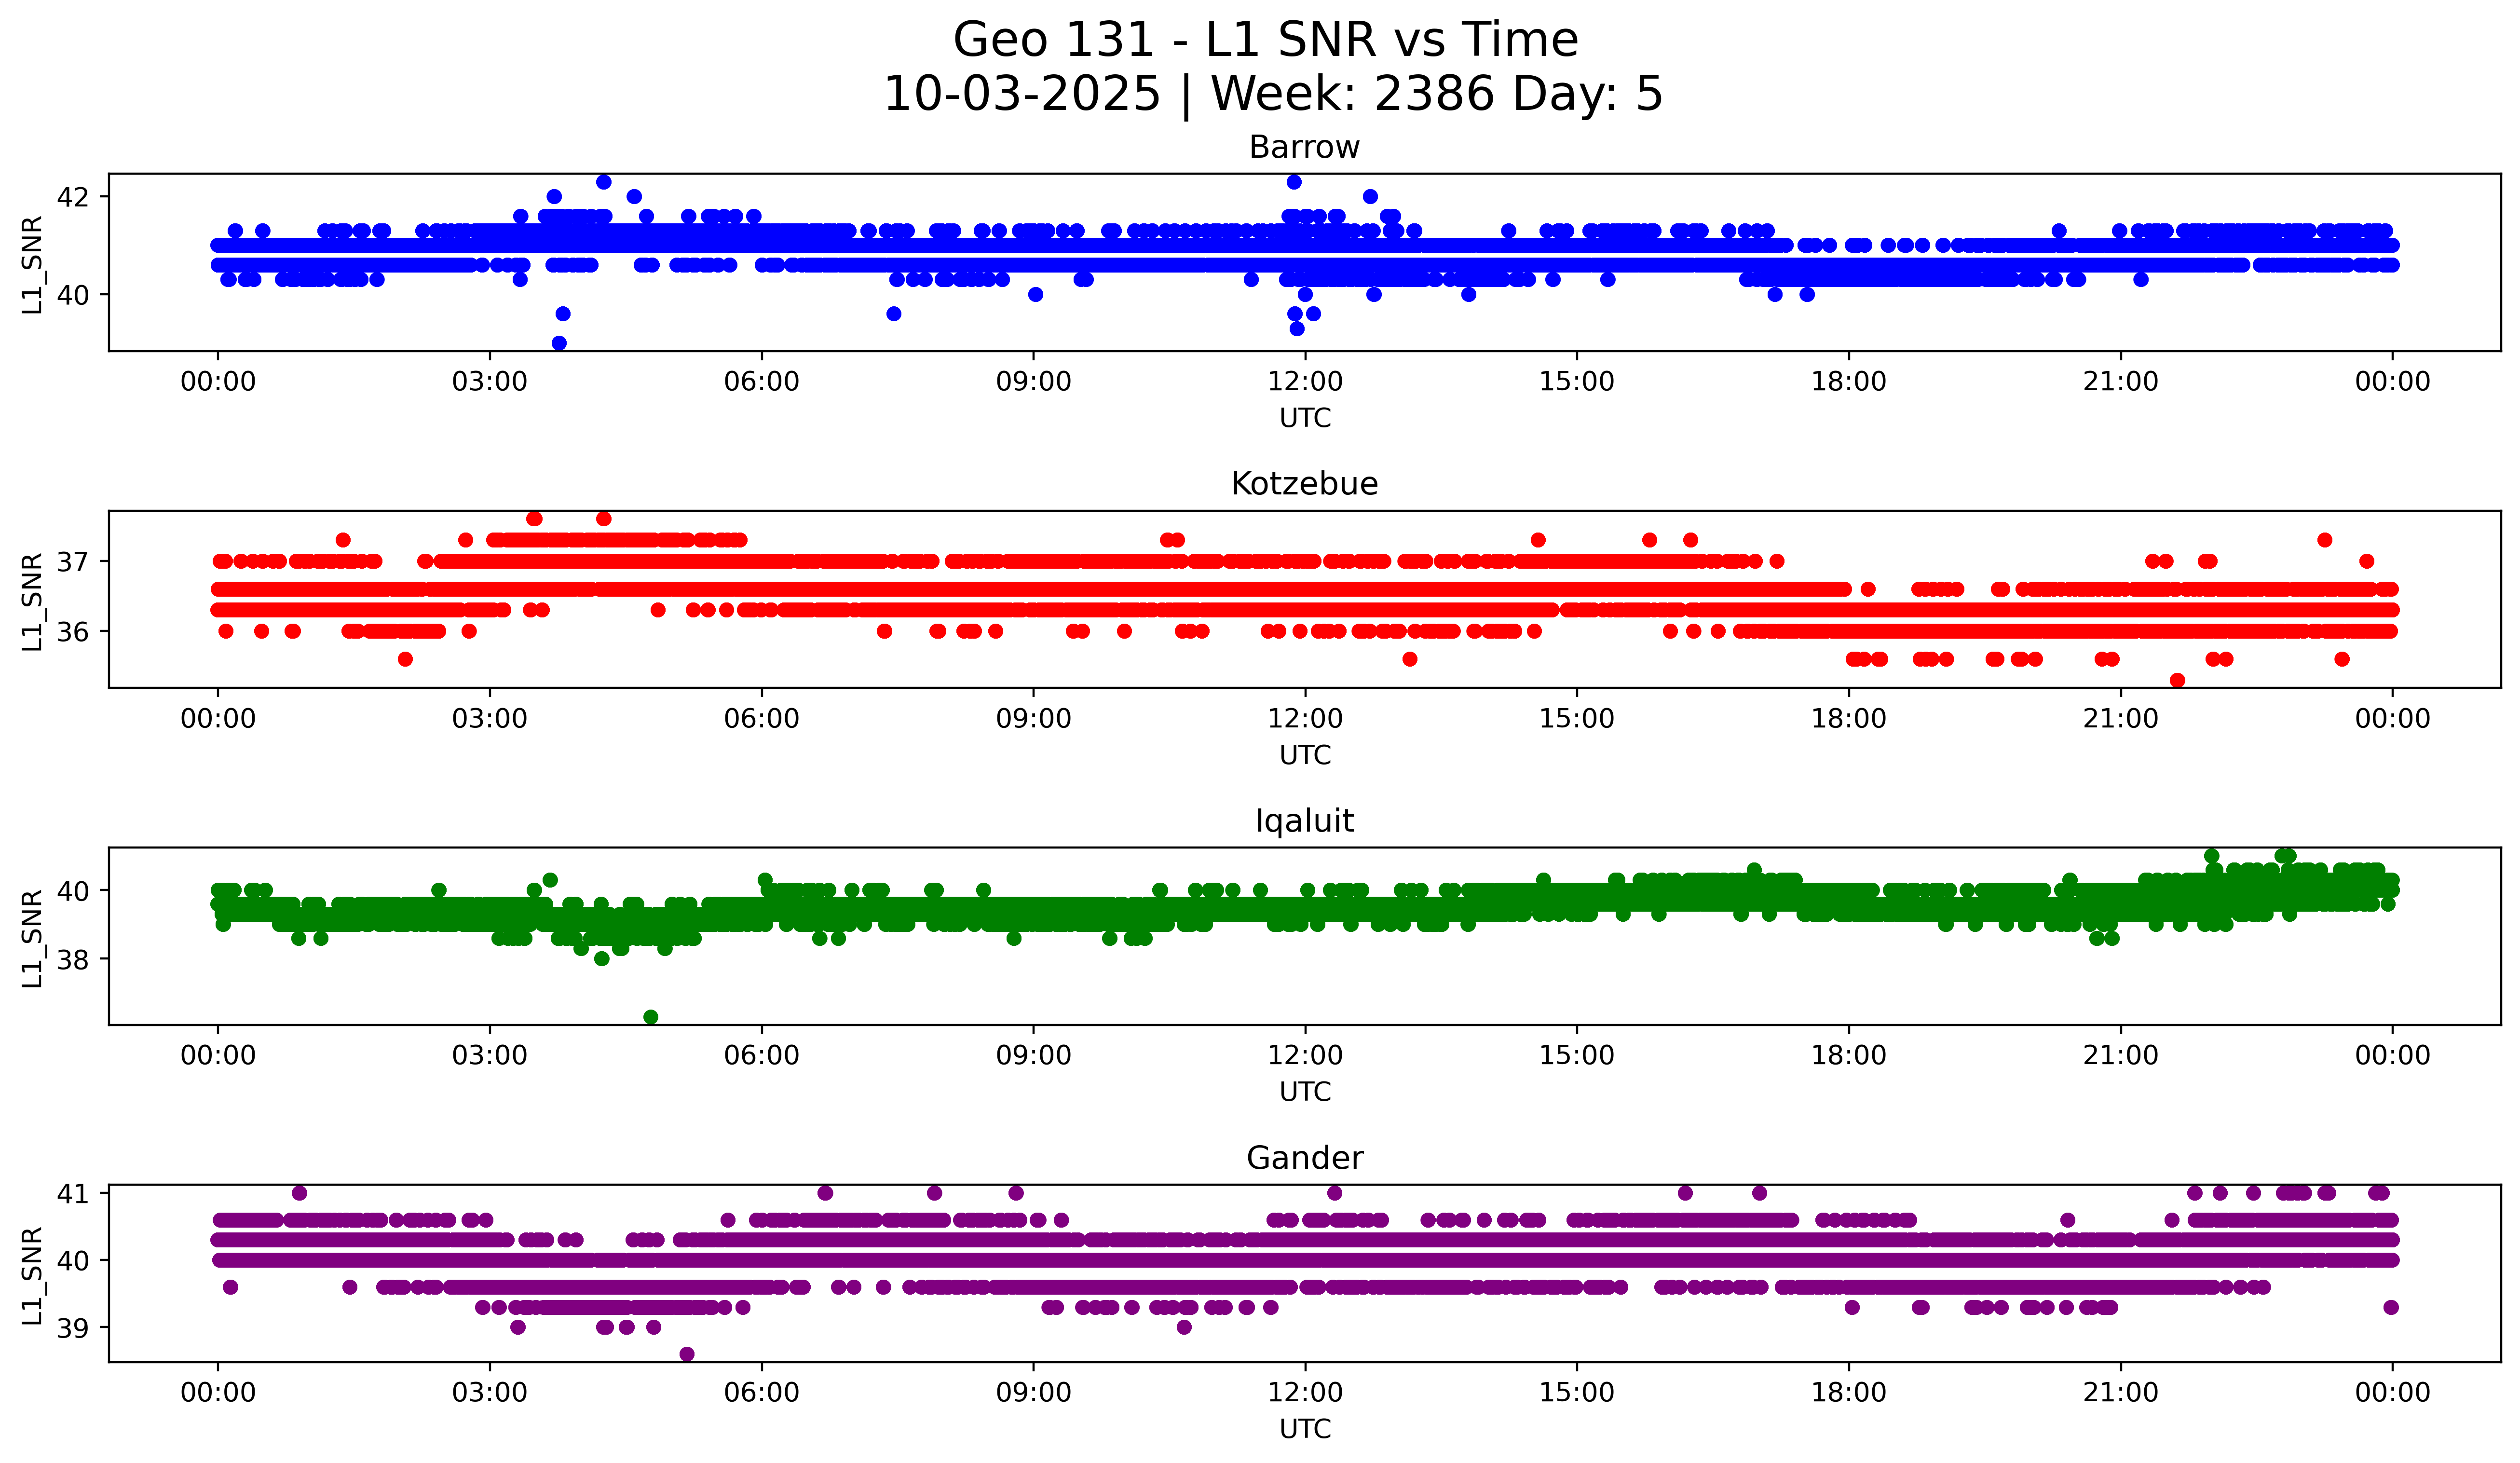Click the lowest blue outlier point in Barrow plot
The image size is (2520, 1463).
coord(559,343)
